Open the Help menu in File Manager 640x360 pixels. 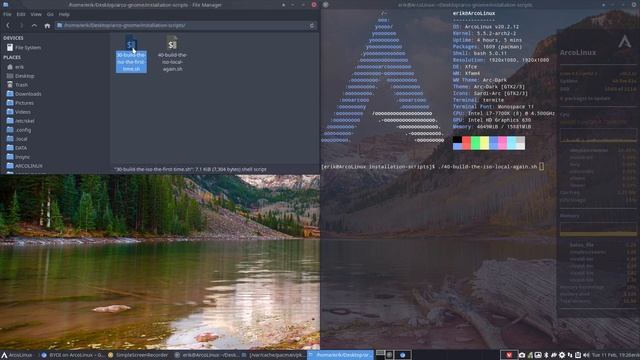[64, 14]
